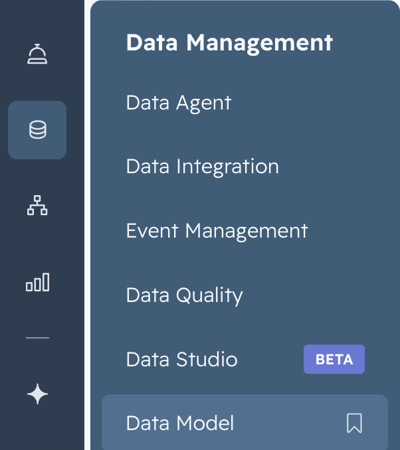Click the horizontal divider line in the sidebar

[37, 338]
